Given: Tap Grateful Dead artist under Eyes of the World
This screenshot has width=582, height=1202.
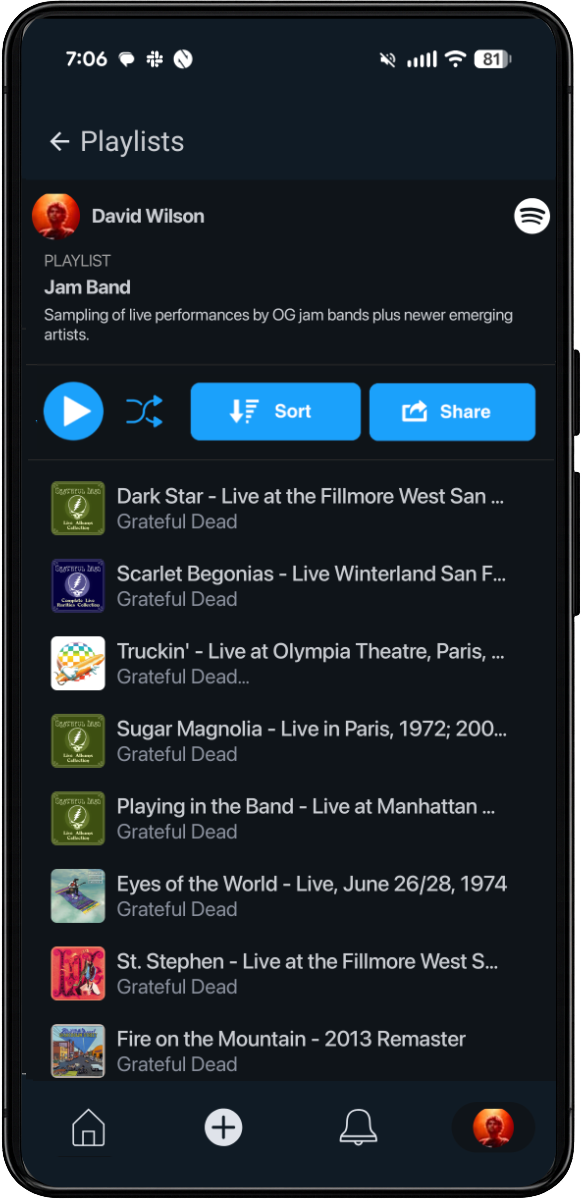Looking at the screenshot, I should 177,910.
